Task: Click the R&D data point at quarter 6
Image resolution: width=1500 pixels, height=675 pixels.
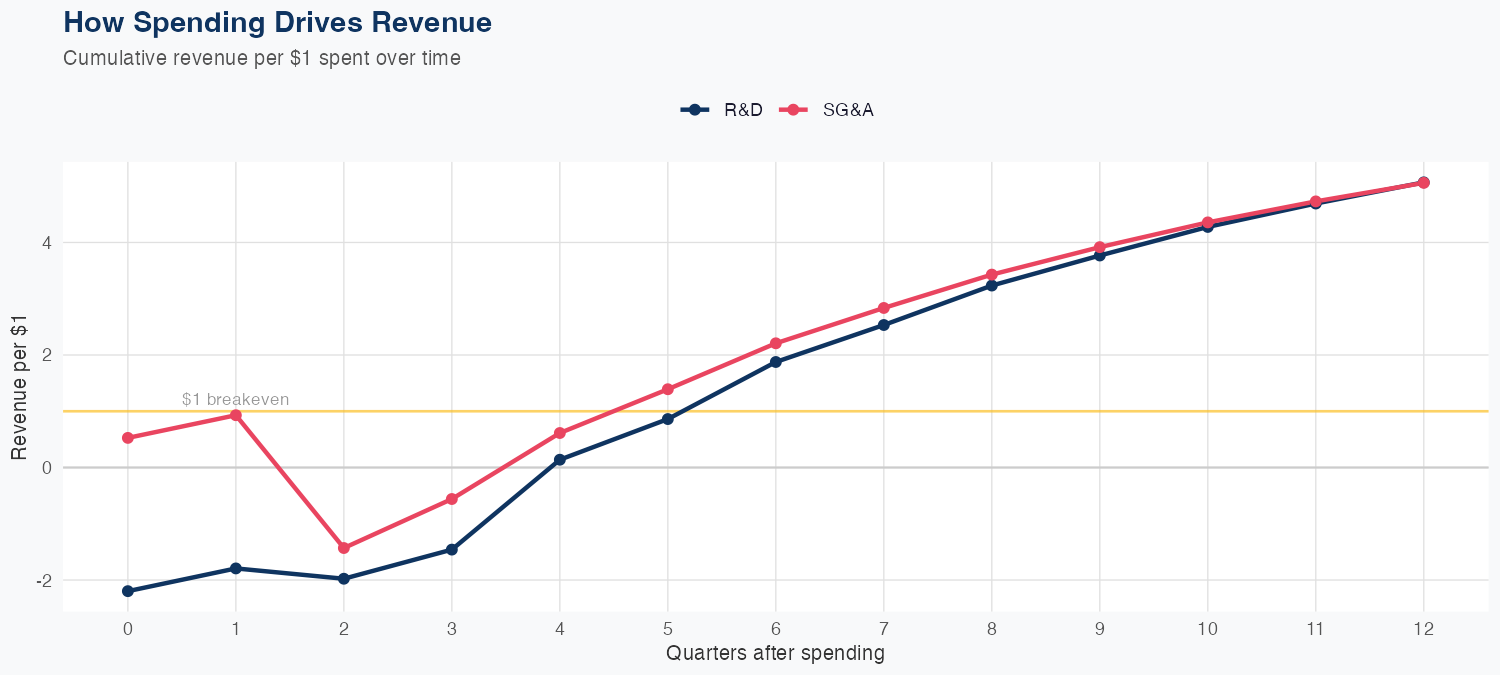Action: click(x=776, y=362)
